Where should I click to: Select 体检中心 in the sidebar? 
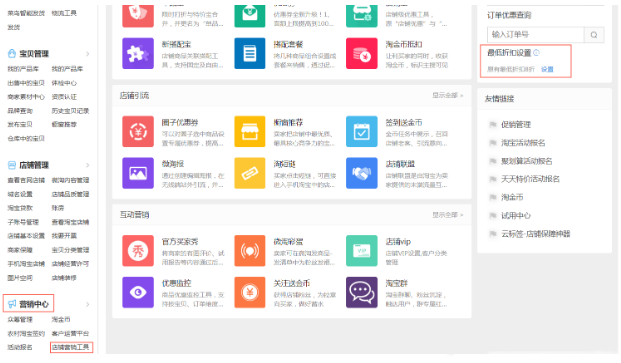[64, 83]
